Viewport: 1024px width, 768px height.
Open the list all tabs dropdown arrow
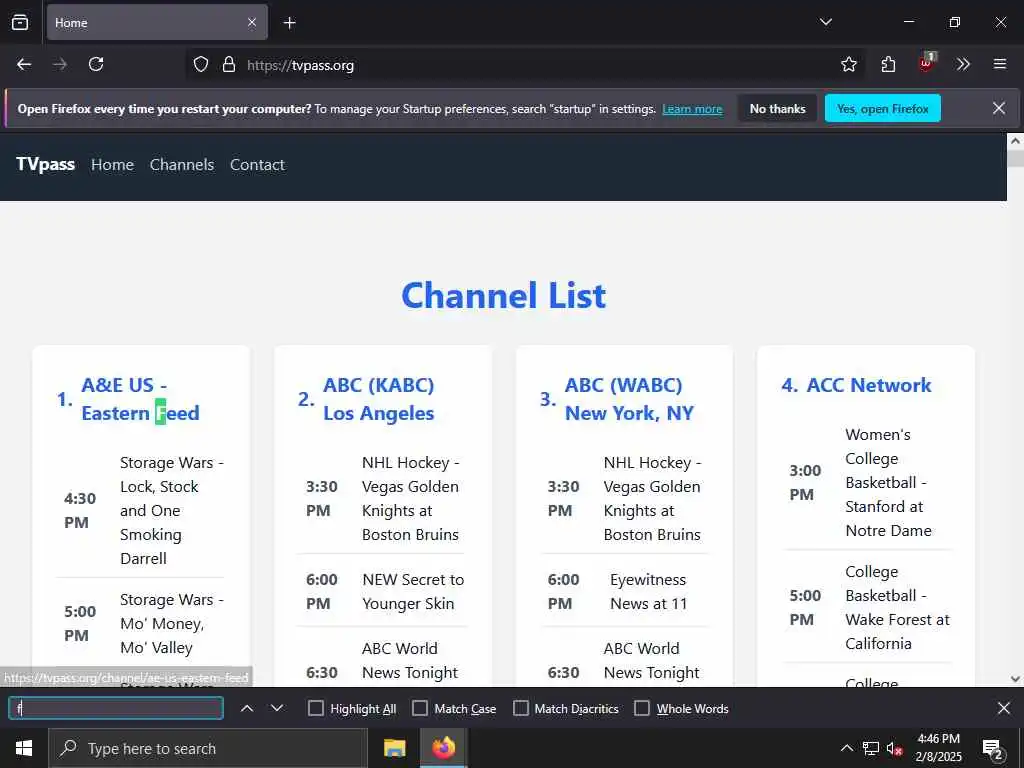pos(826,22)
